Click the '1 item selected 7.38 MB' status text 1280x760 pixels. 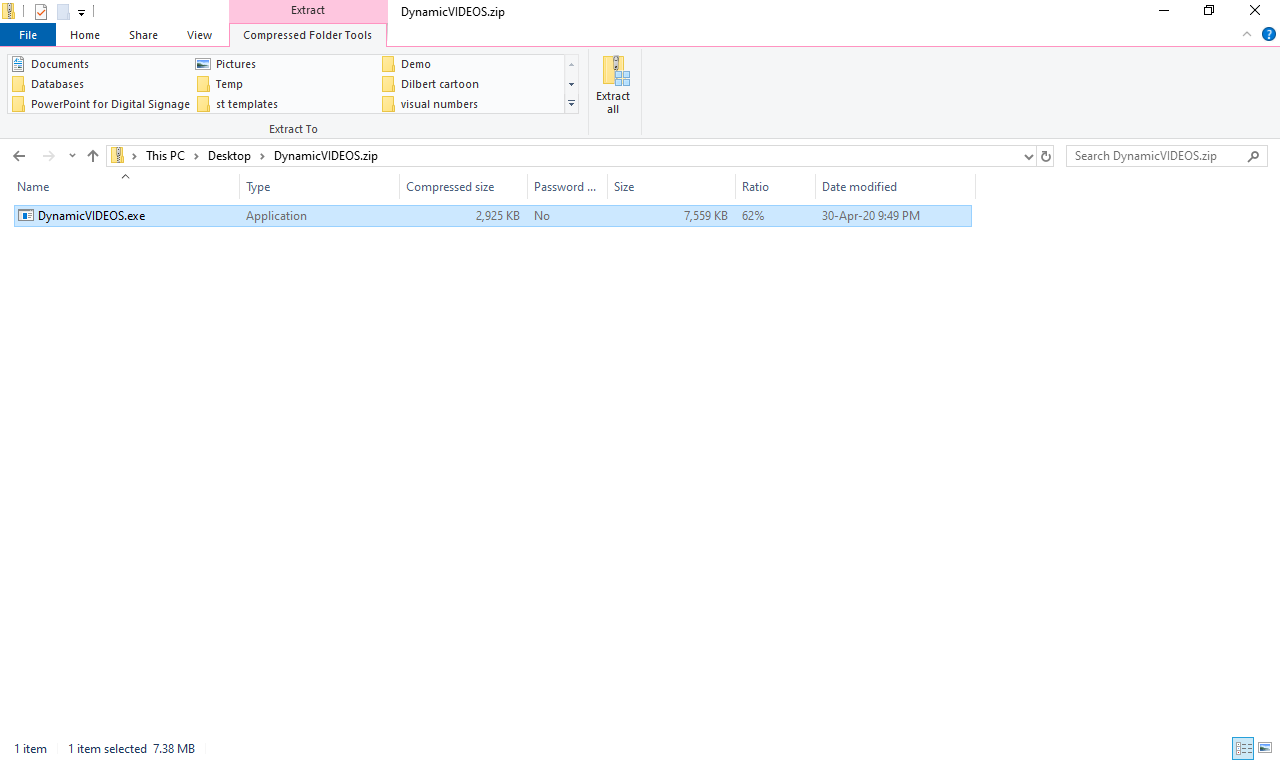click(131, 749)
